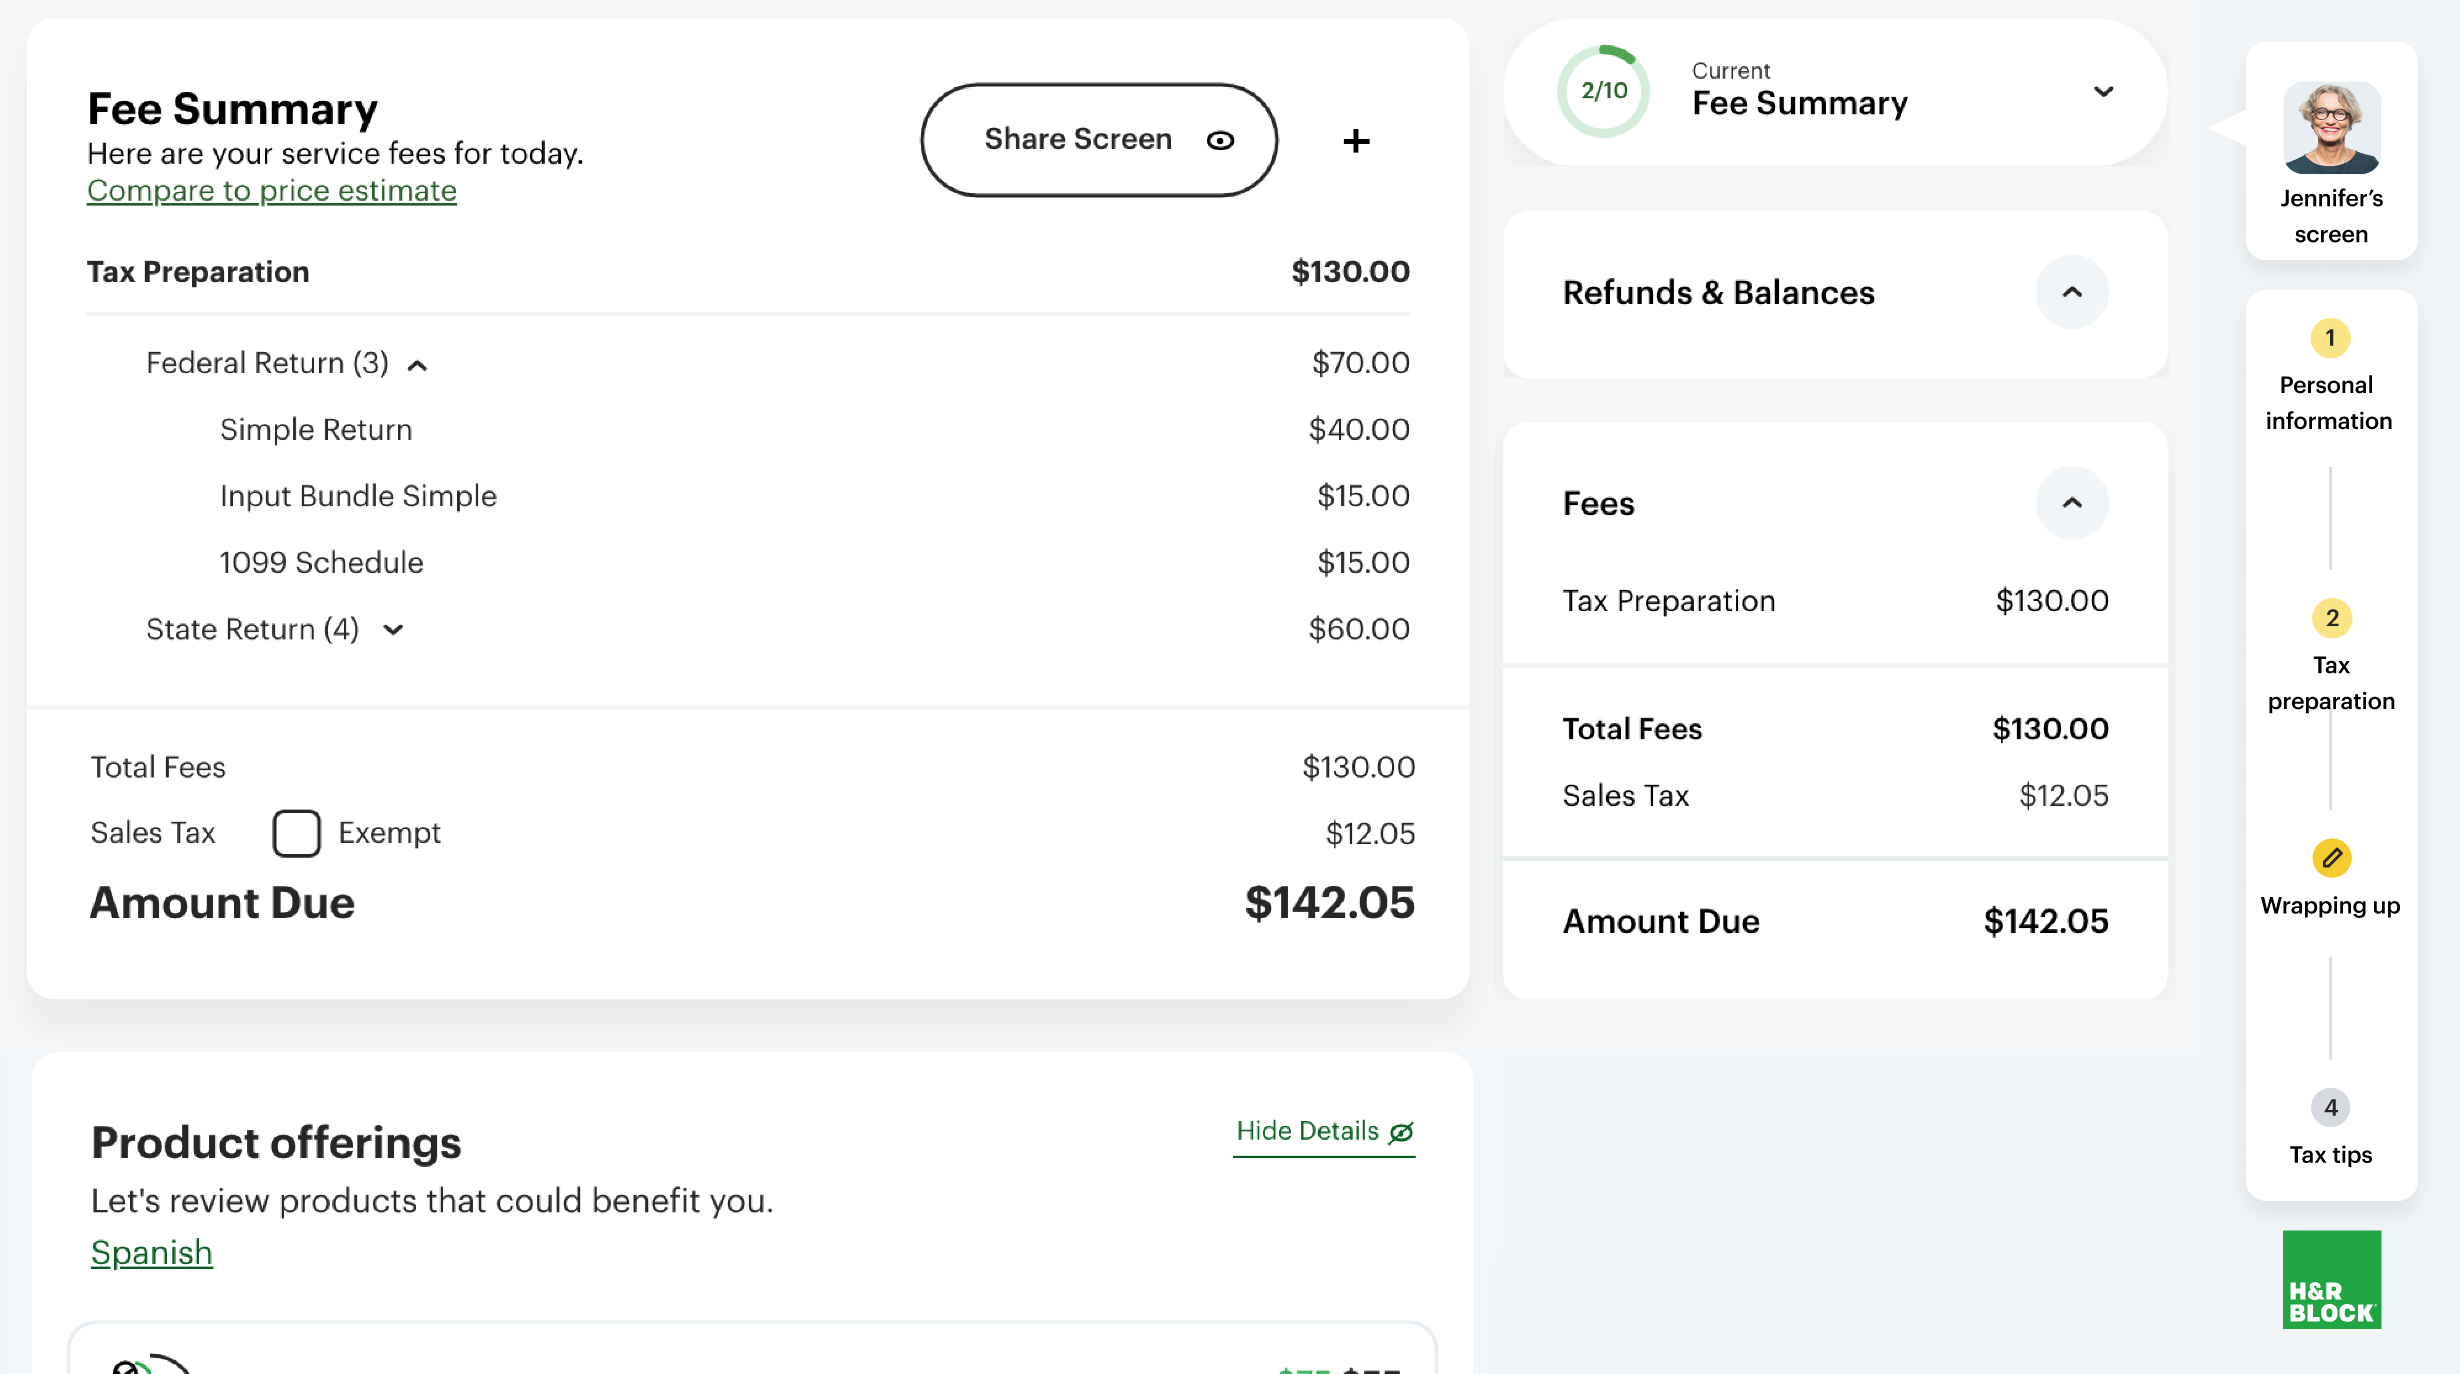Click the H&R Block logo
Viewport: 2460px width, 1374px height.
point(2331,1279)
